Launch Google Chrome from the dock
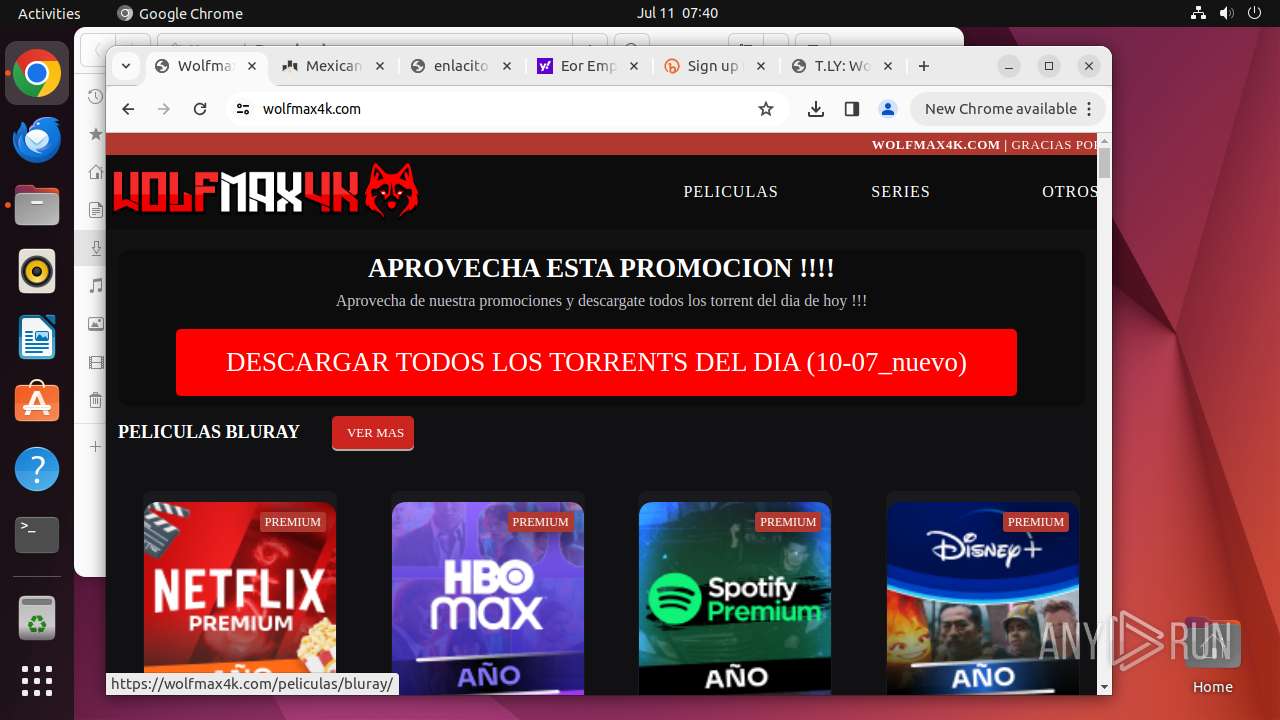The image size is (1280, 720). pyautogui.click(x=37, y=74)
